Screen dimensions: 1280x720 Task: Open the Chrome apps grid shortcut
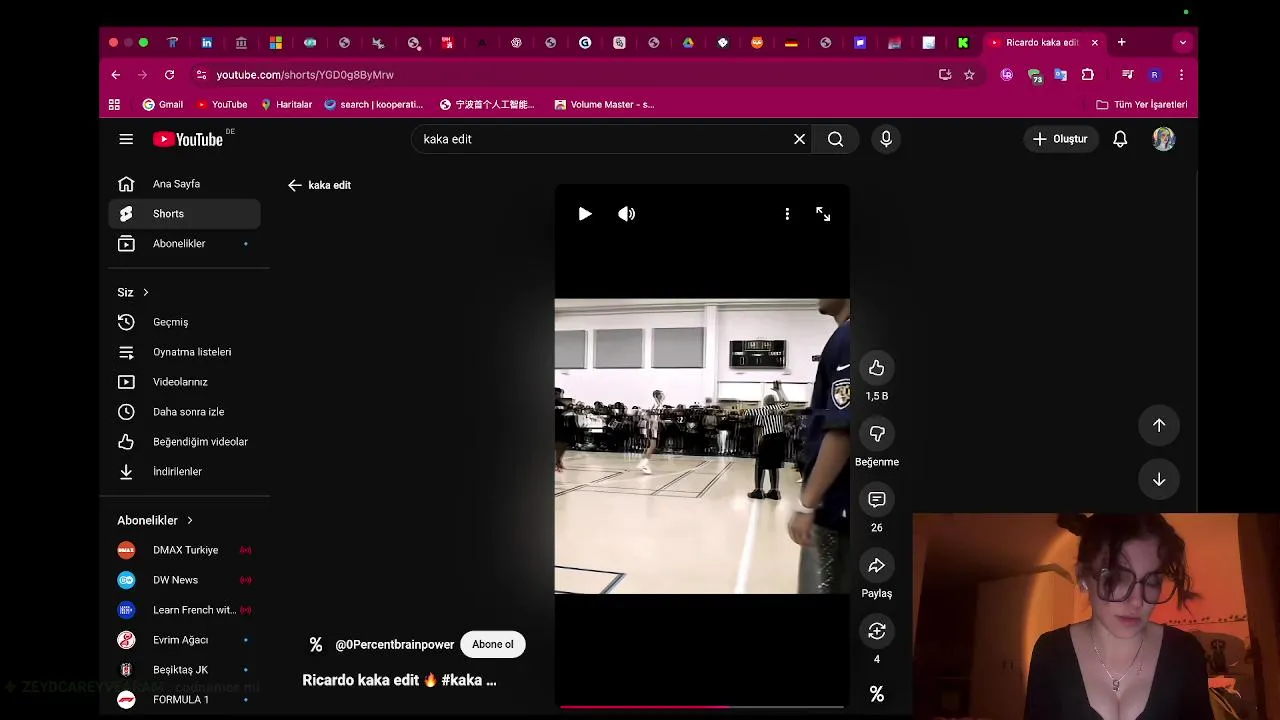[x=115, y=104]
